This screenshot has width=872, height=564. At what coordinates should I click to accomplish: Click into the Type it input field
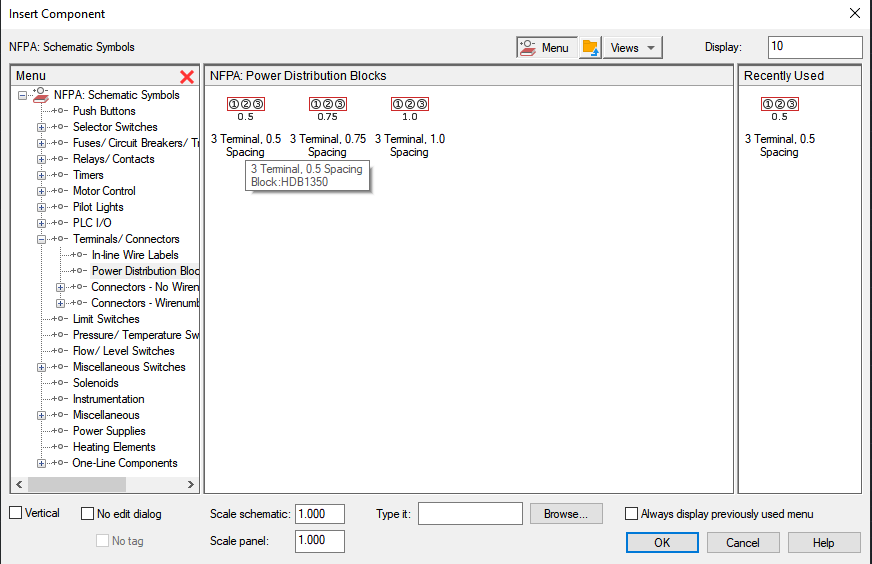(x=470, y=513)
